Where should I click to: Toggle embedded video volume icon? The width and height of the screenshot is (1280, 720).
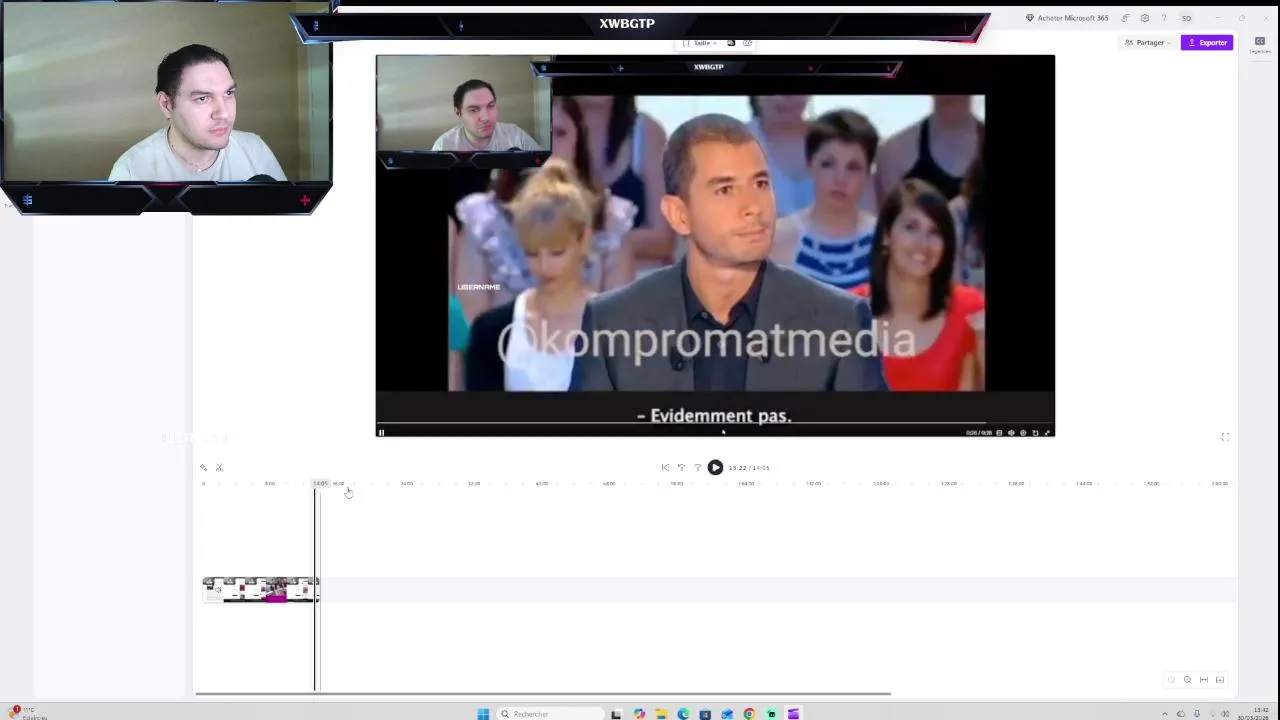coord(1011,433)
